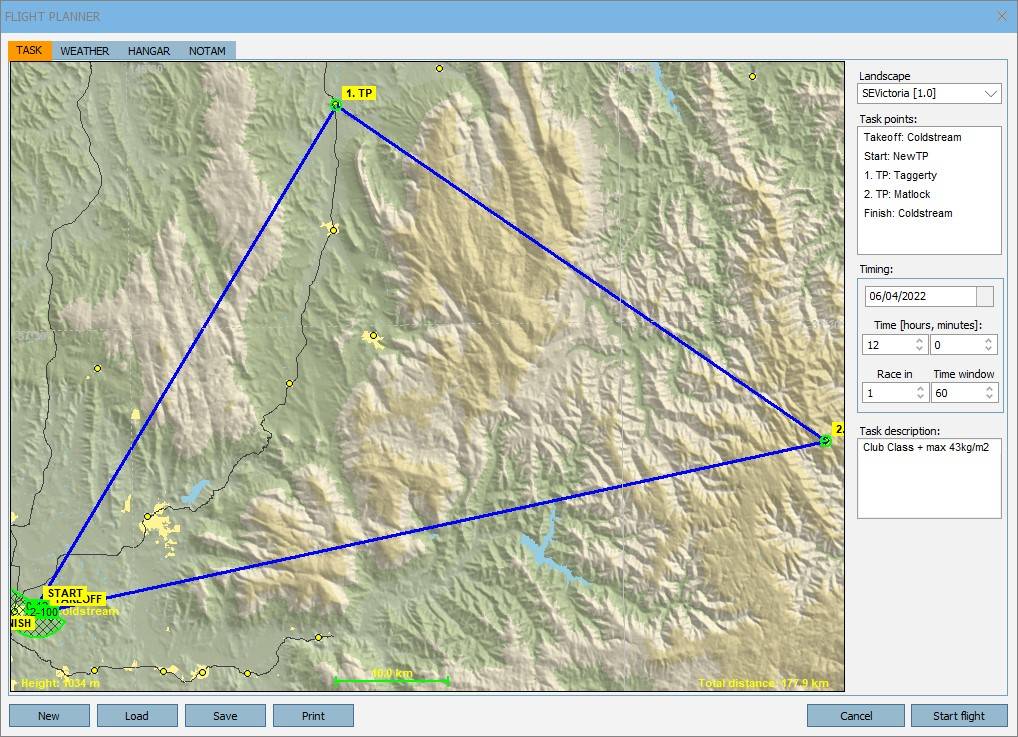Screen dimensions: 1018x737
Task: Click the Print button
Action: pos(313,716)
